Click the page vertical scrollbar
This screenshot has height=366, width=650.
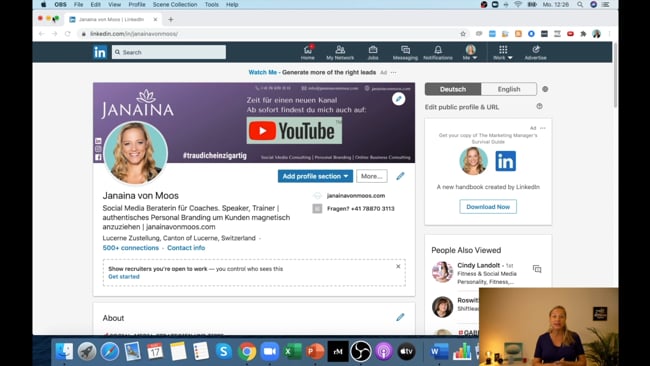pyautogui.click(x=615, y=75)
